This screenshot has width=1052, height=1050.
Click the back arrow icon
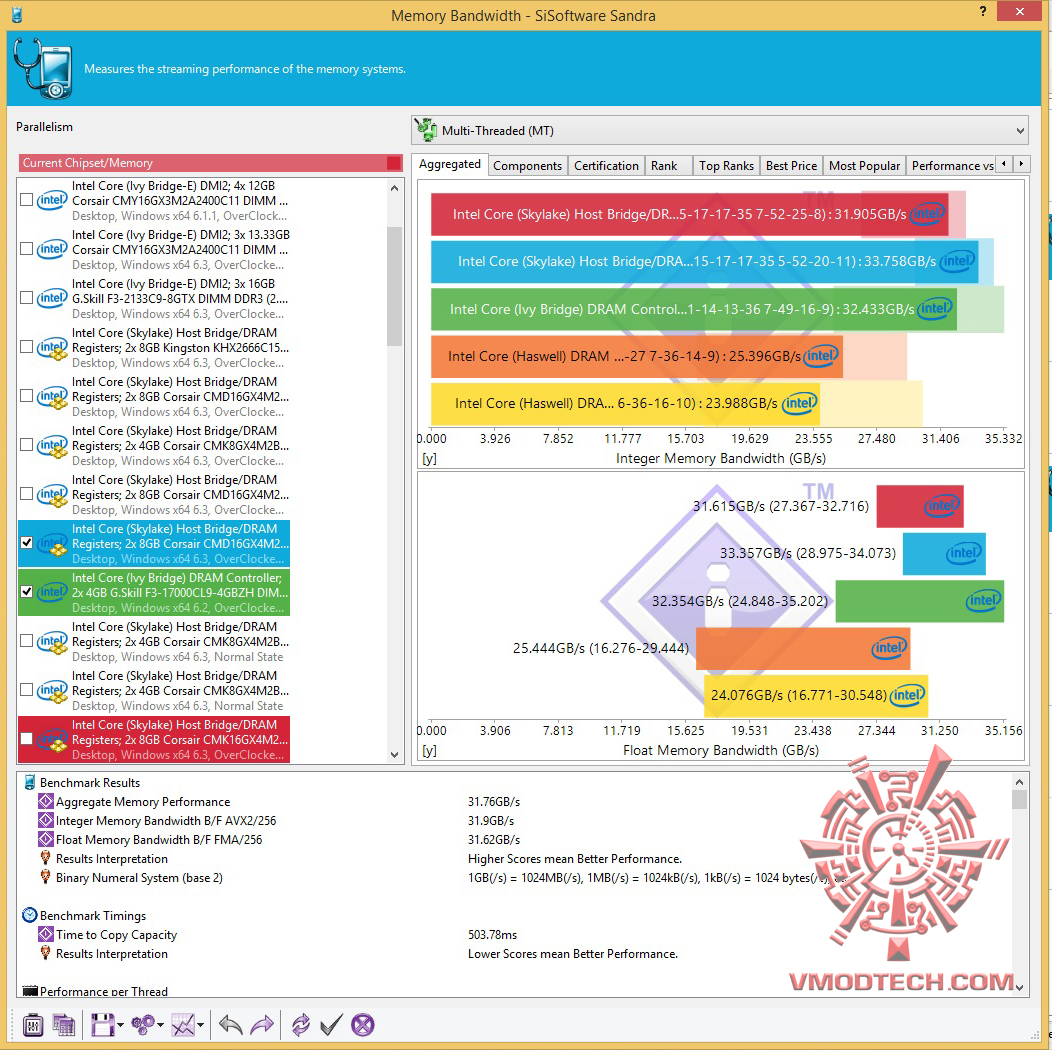click(x=231, y=1025)
